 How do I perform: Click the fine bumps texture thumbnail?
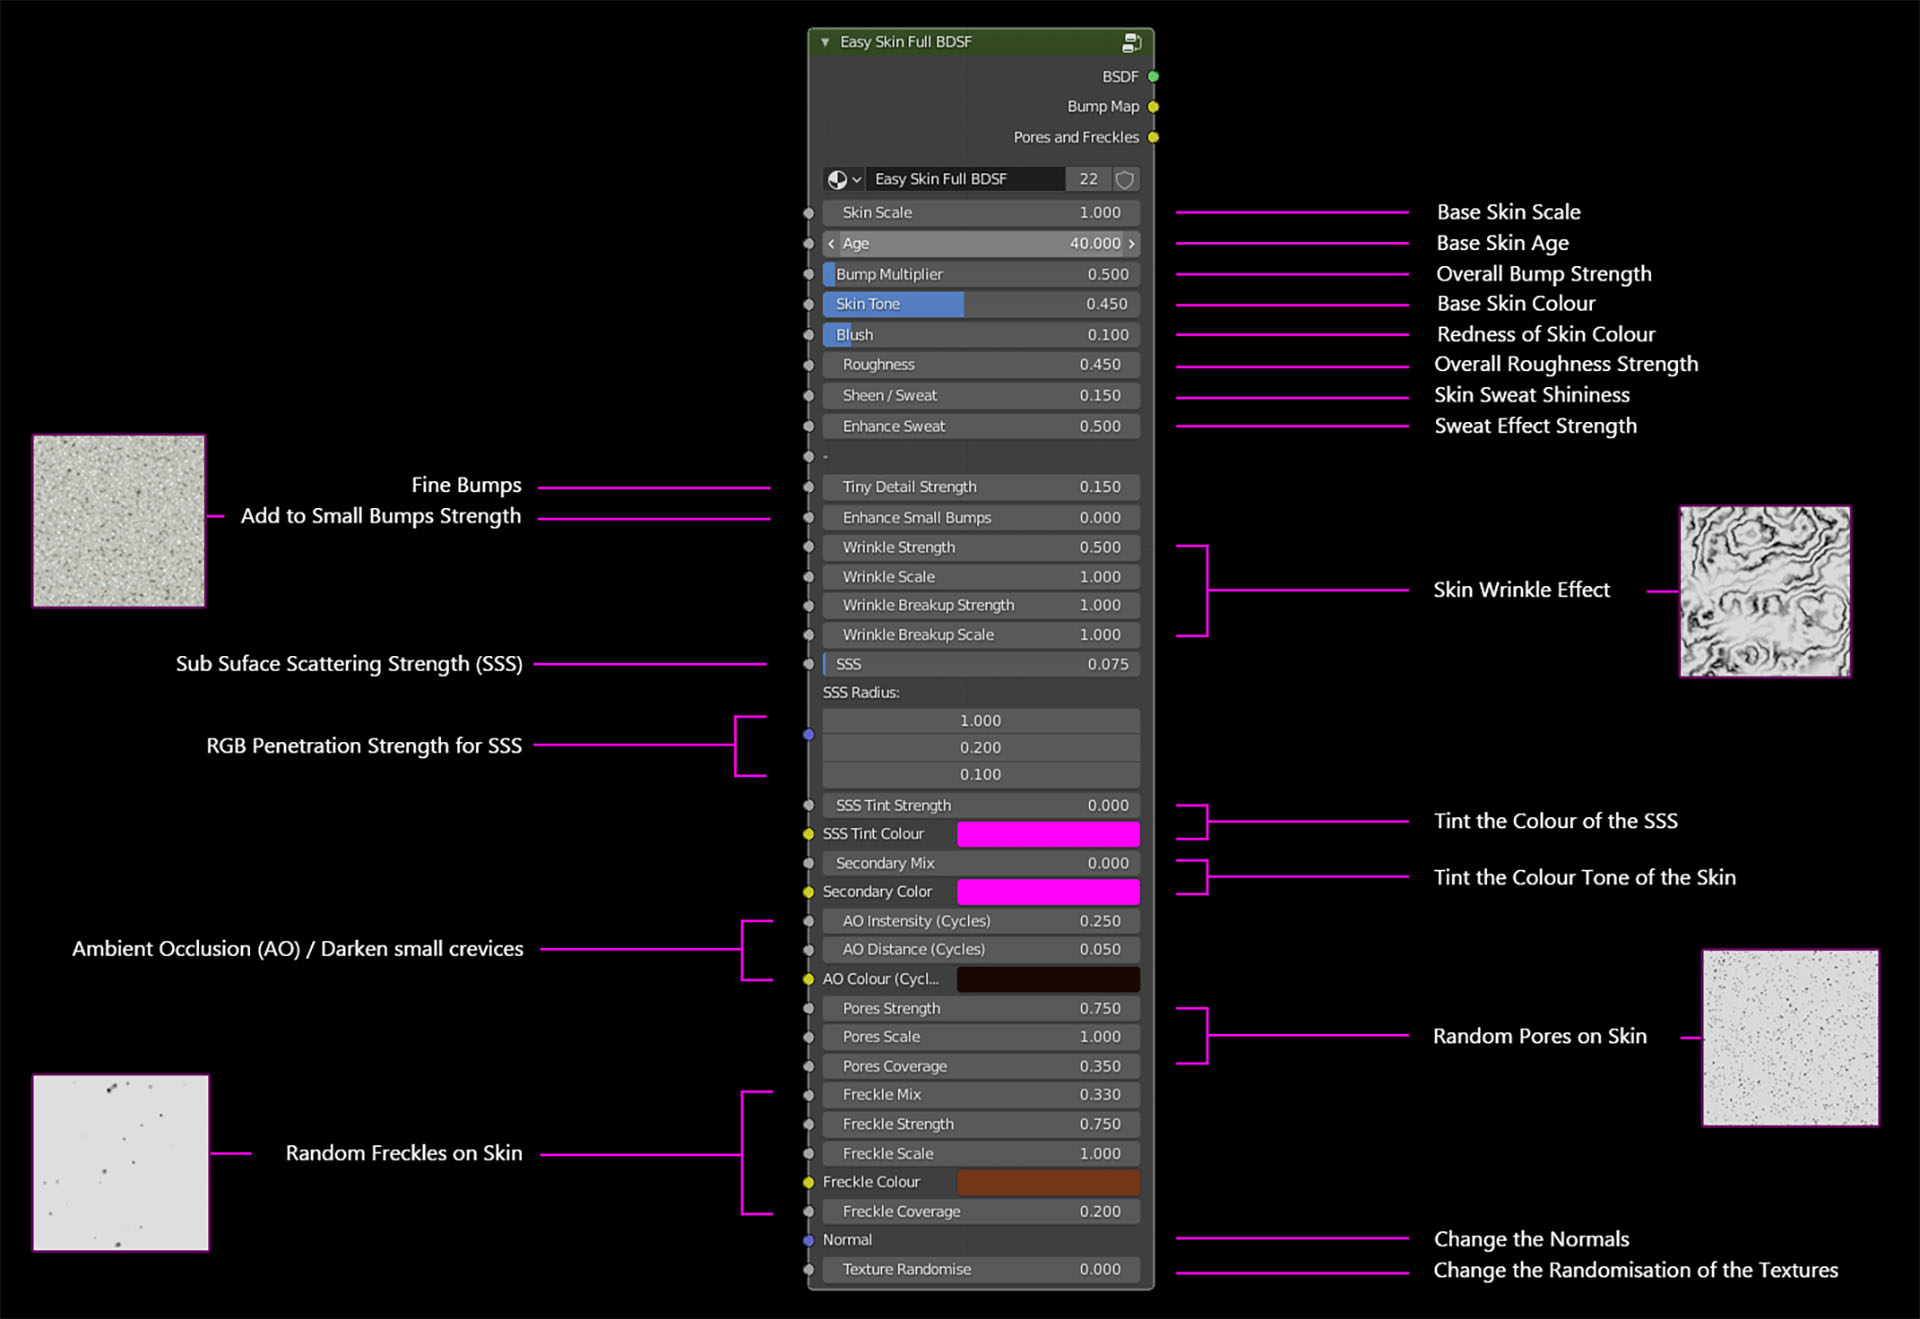119,521
